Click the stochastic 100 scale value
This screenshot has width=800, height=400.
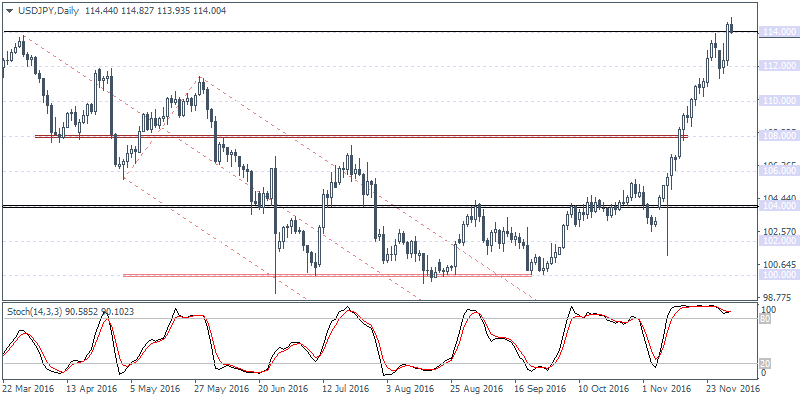click(768, 310)
